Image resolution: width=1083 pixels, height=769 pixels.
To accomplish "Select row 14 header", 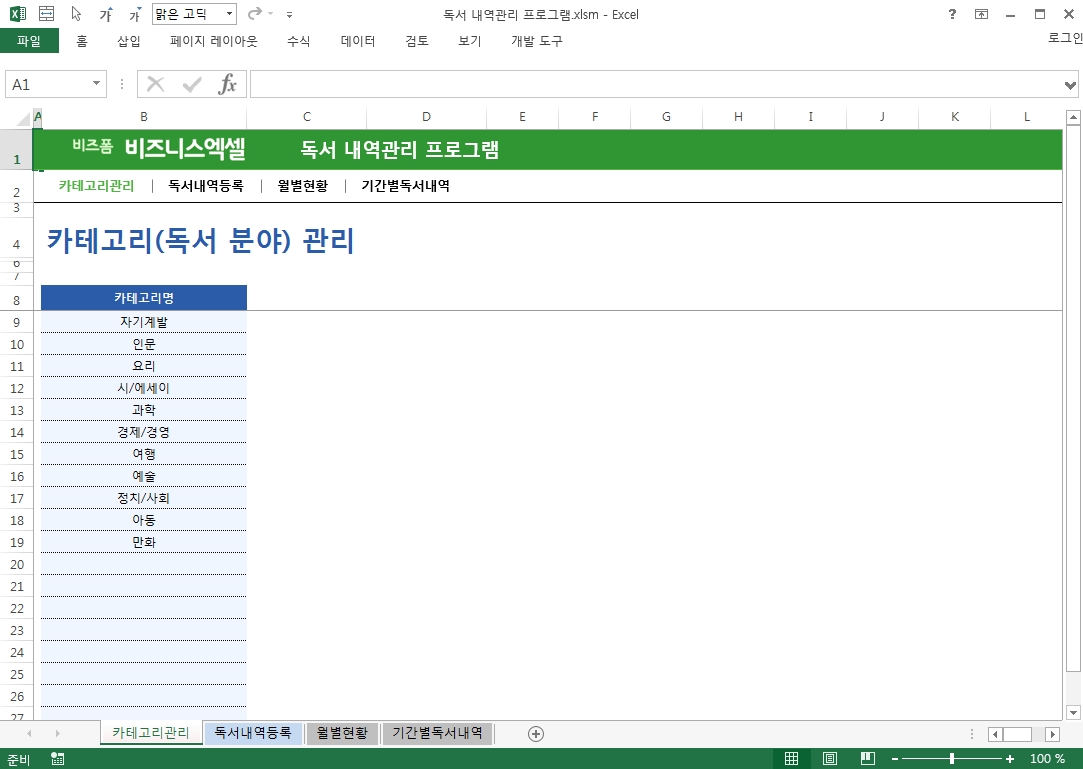I will [17, 433].
